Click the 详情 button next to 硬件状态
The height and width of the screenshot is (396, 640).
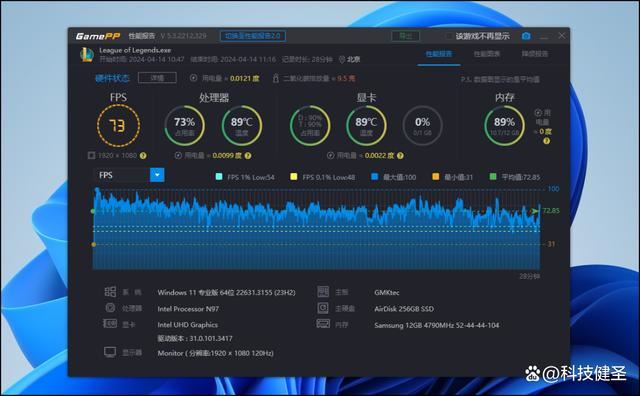point(157,78)
